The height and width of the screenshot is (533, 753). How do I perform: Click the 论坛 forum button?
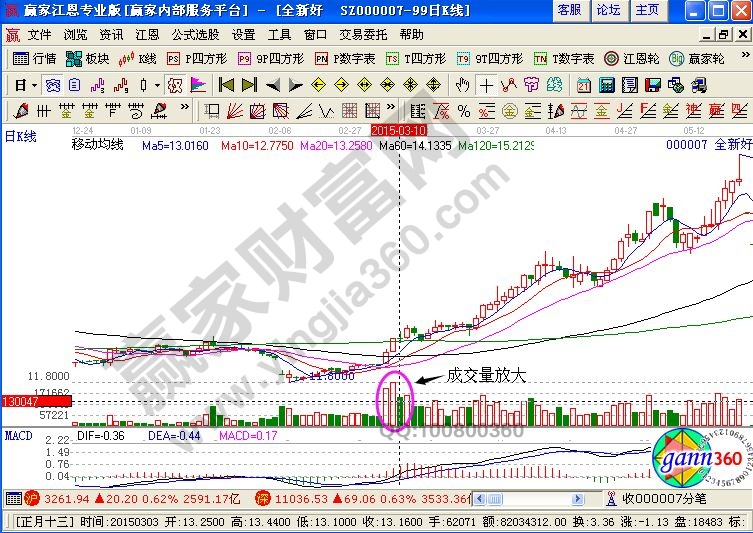608,10
